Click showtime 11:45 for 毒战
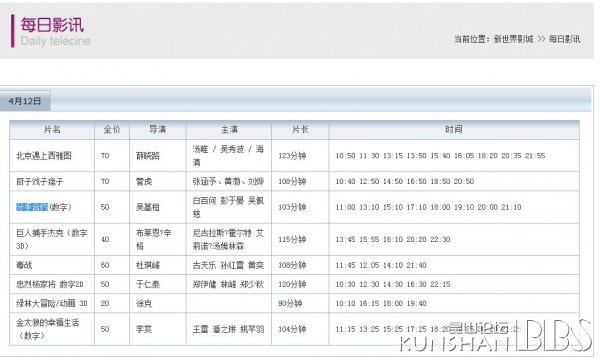 click(346, 265)
